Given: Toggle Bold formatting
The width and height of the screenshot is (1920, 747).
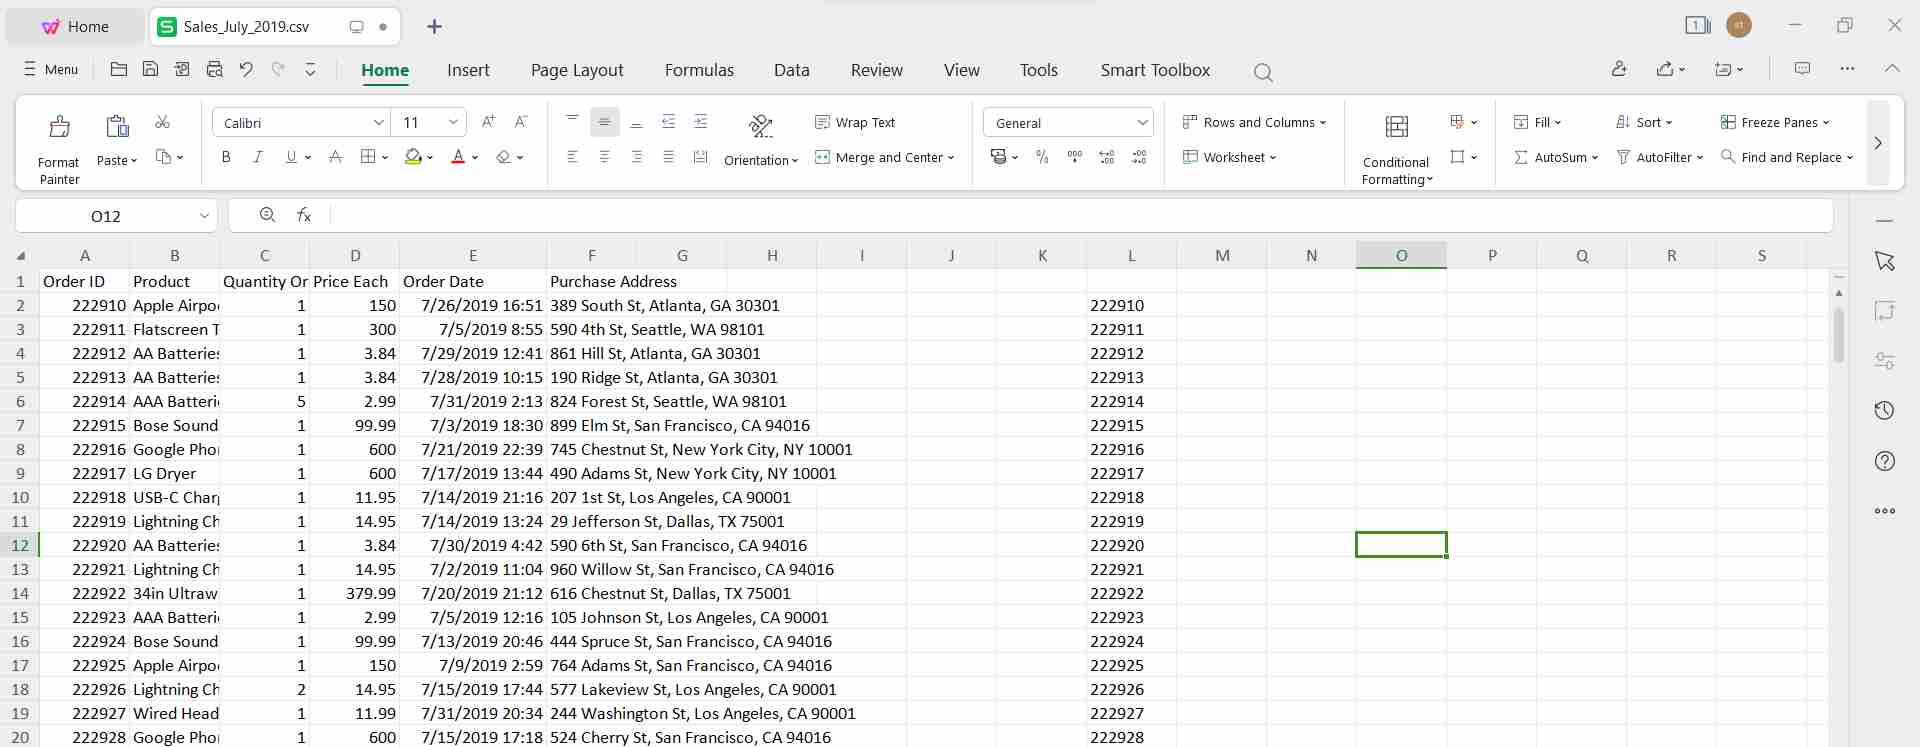Looking at the screenshot, I should click(226, 157).
